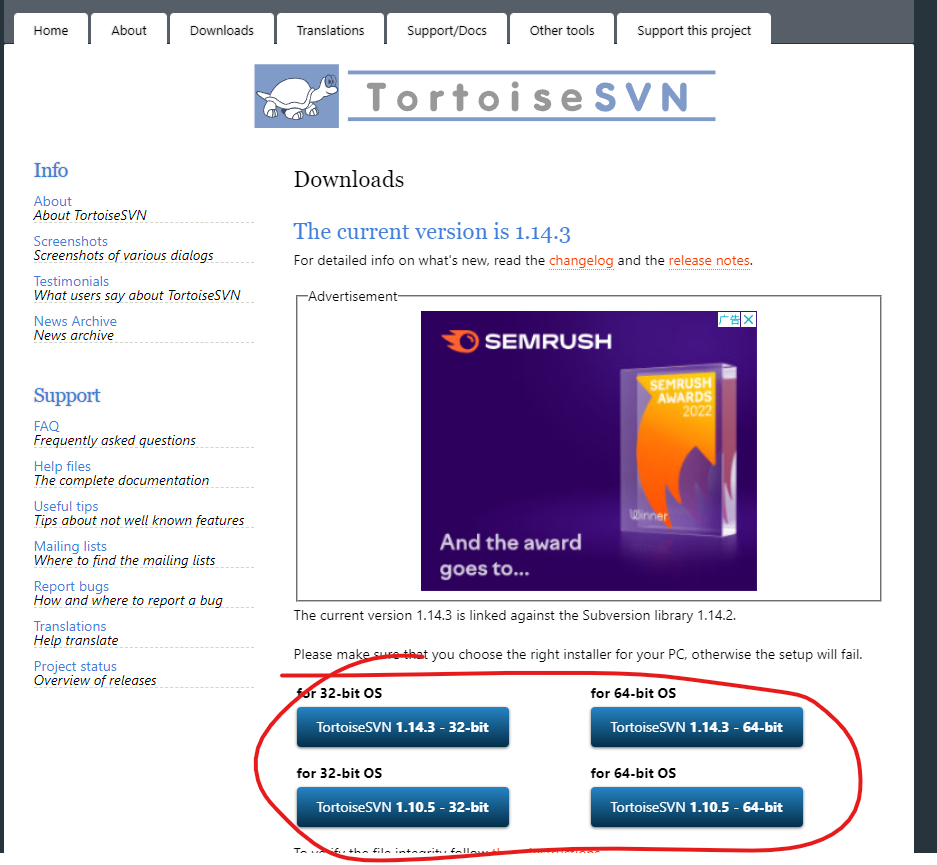Open the release notes link
Image resolution: width=937 pixels, height=865 pixels.
(x=709, y=261)
